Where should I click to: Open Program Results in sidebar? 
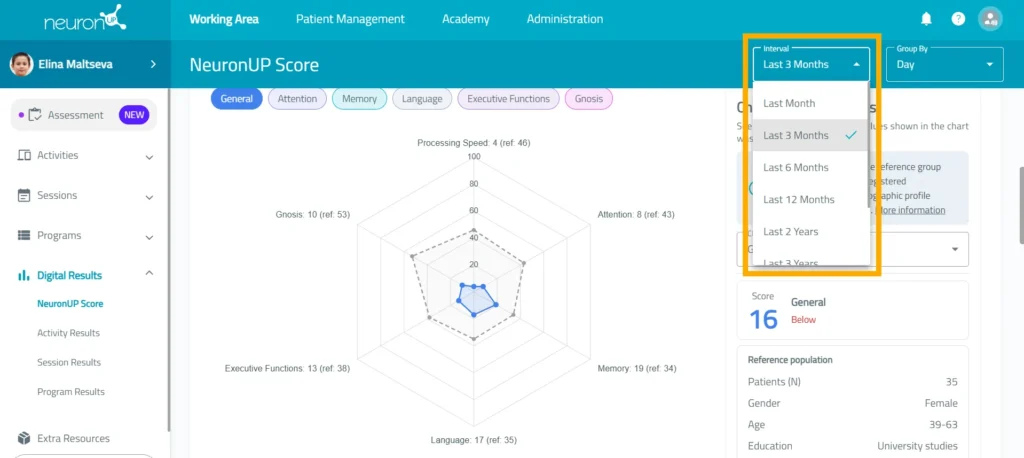click(71, 391)
